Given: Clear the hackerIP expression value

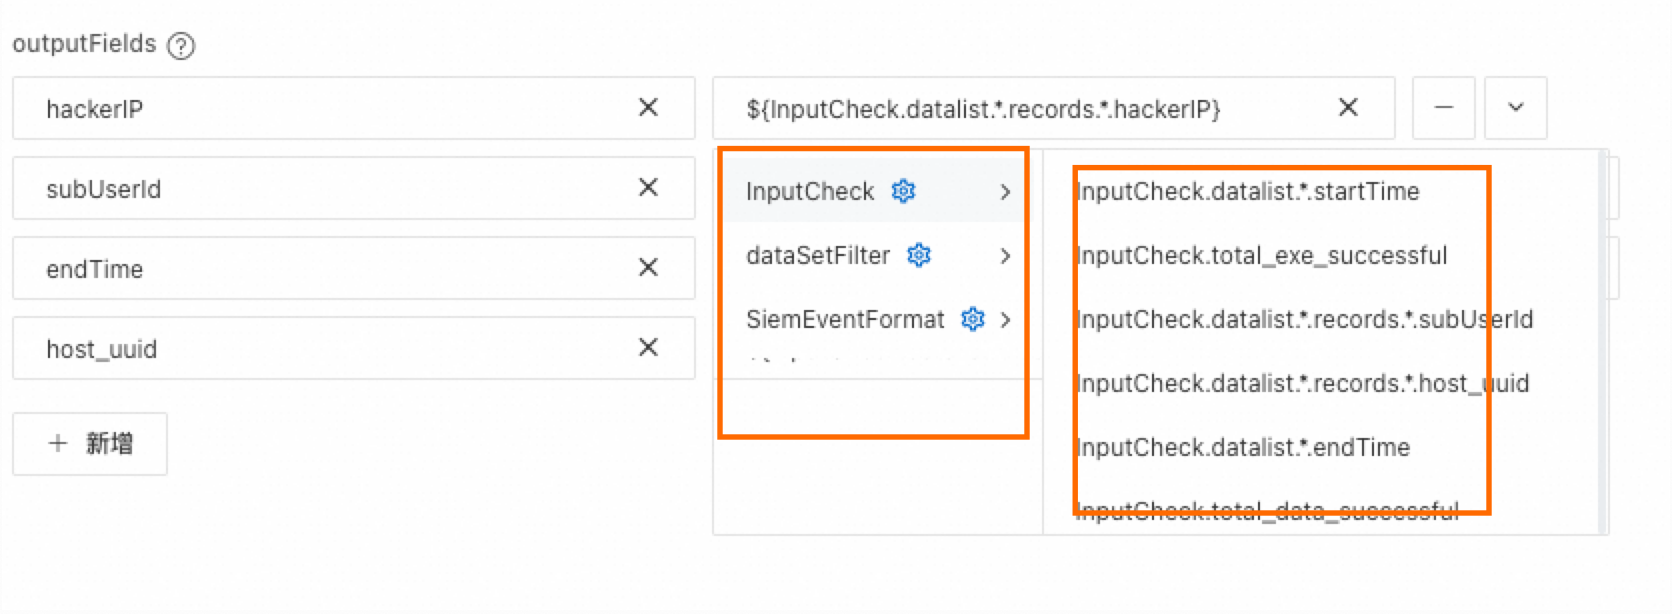Looking at the screenshot, I should [x=1348, y=108].
